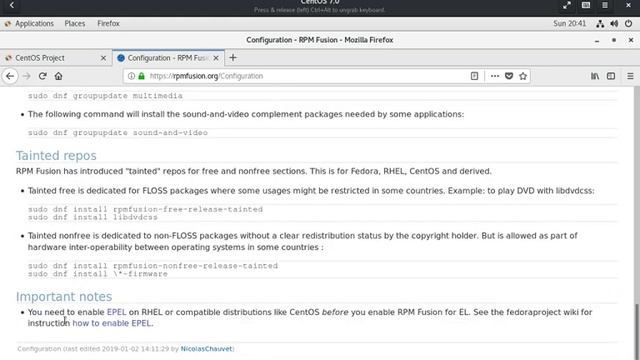This screenshot has height=360, width=640.
Task: Bookmark this page with the star
Action: pos(523,76)
